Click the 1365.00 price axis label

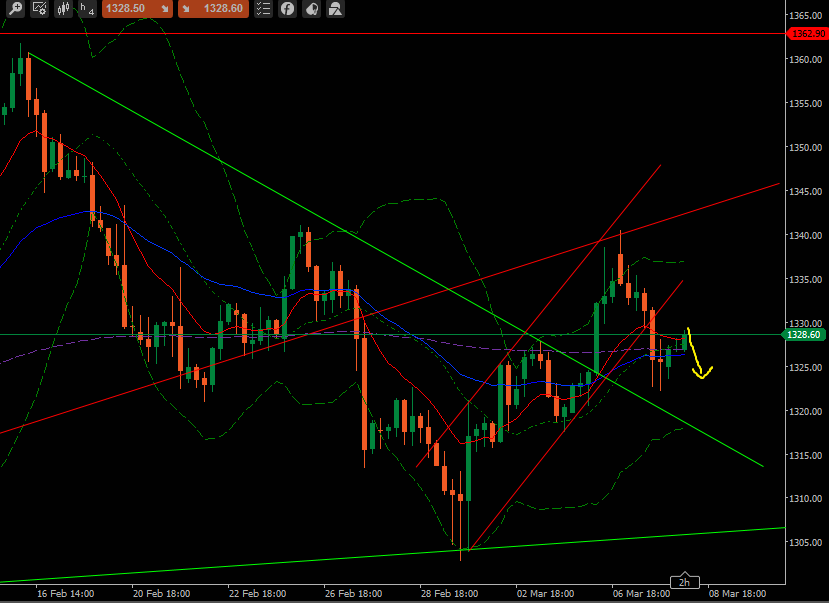point(805,16)
